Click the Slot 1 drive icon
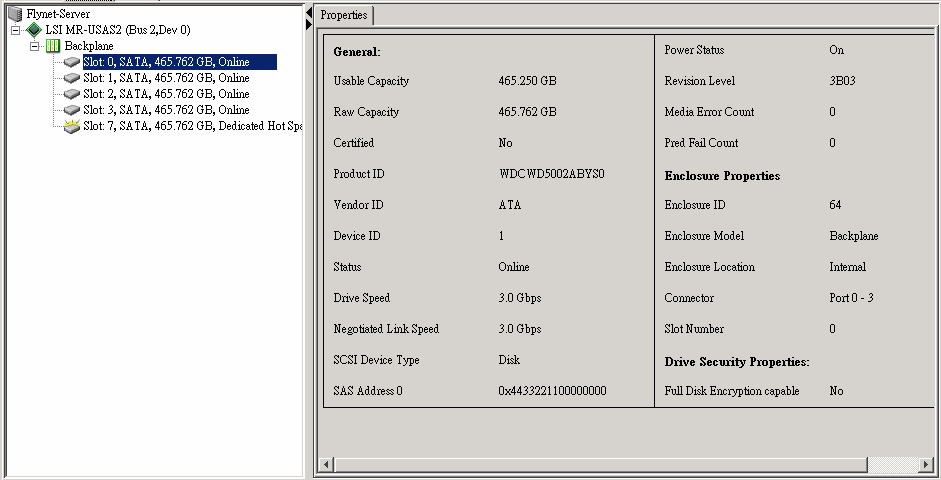The height and width of the screenshot is (480, 941). point(72,78)
